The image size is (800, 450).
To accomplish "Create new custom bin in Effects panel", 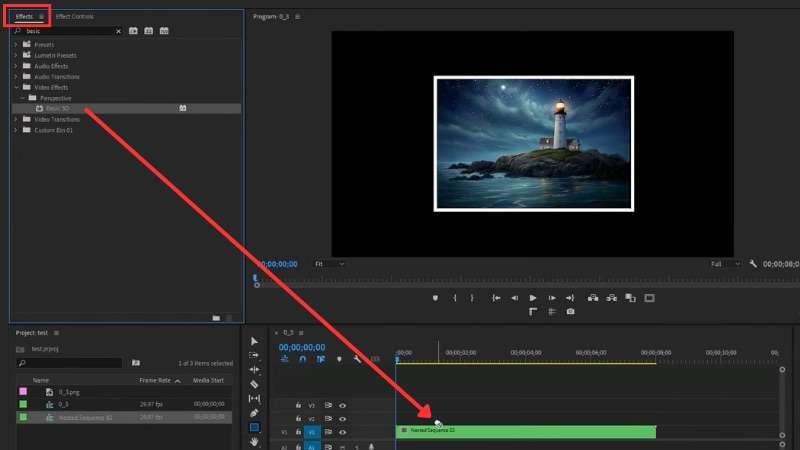I will 216,318.
